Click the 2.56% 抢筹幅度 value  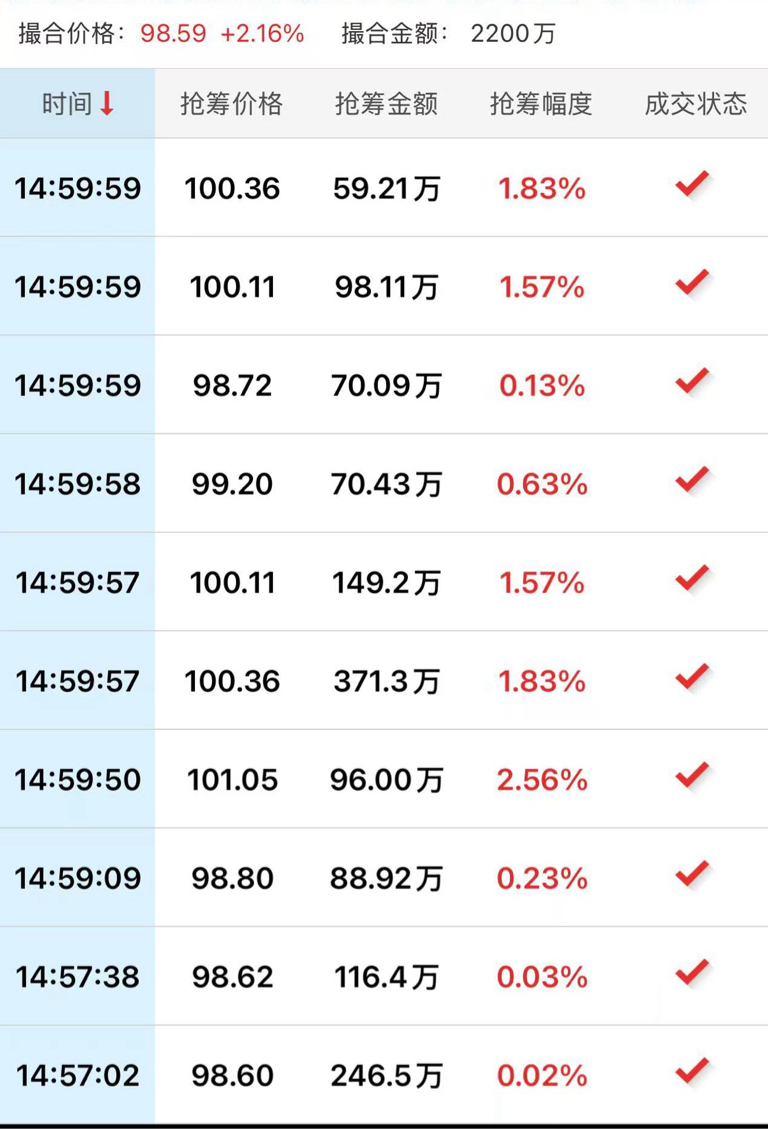click(x=542, y=780)
